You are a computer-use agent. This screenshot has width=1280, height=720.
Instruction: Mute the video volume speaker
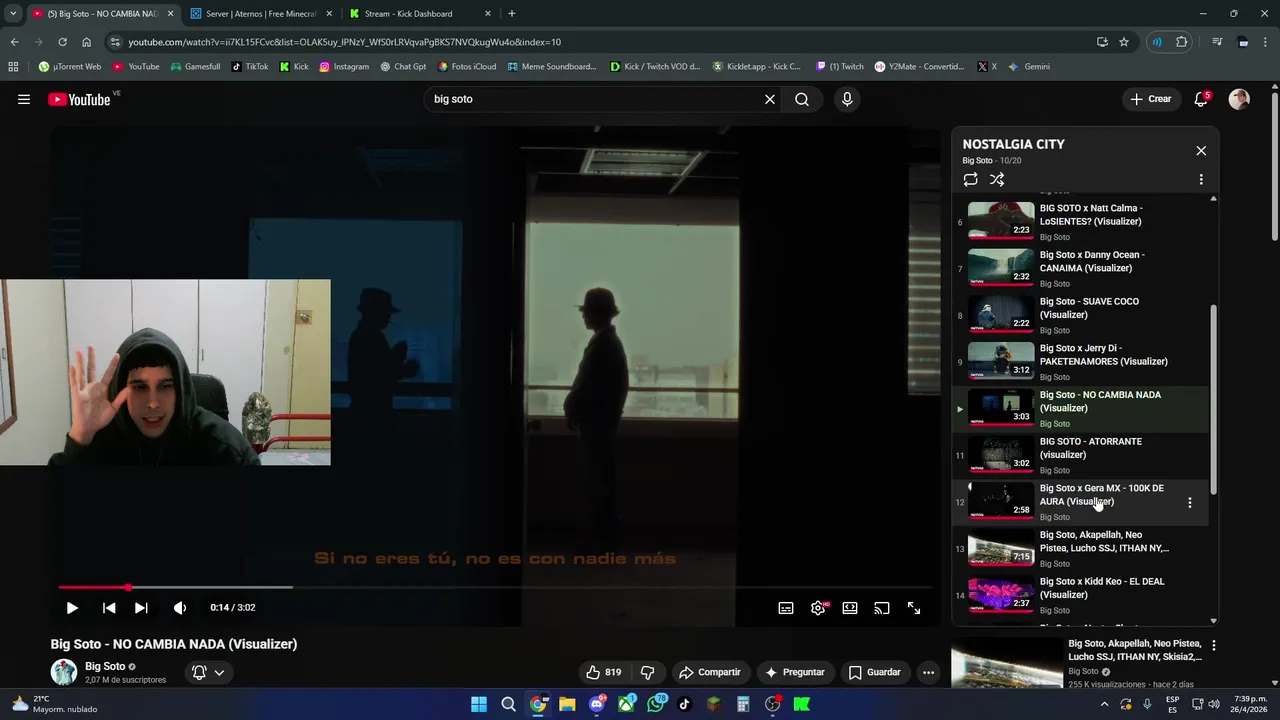coord(180,608)
